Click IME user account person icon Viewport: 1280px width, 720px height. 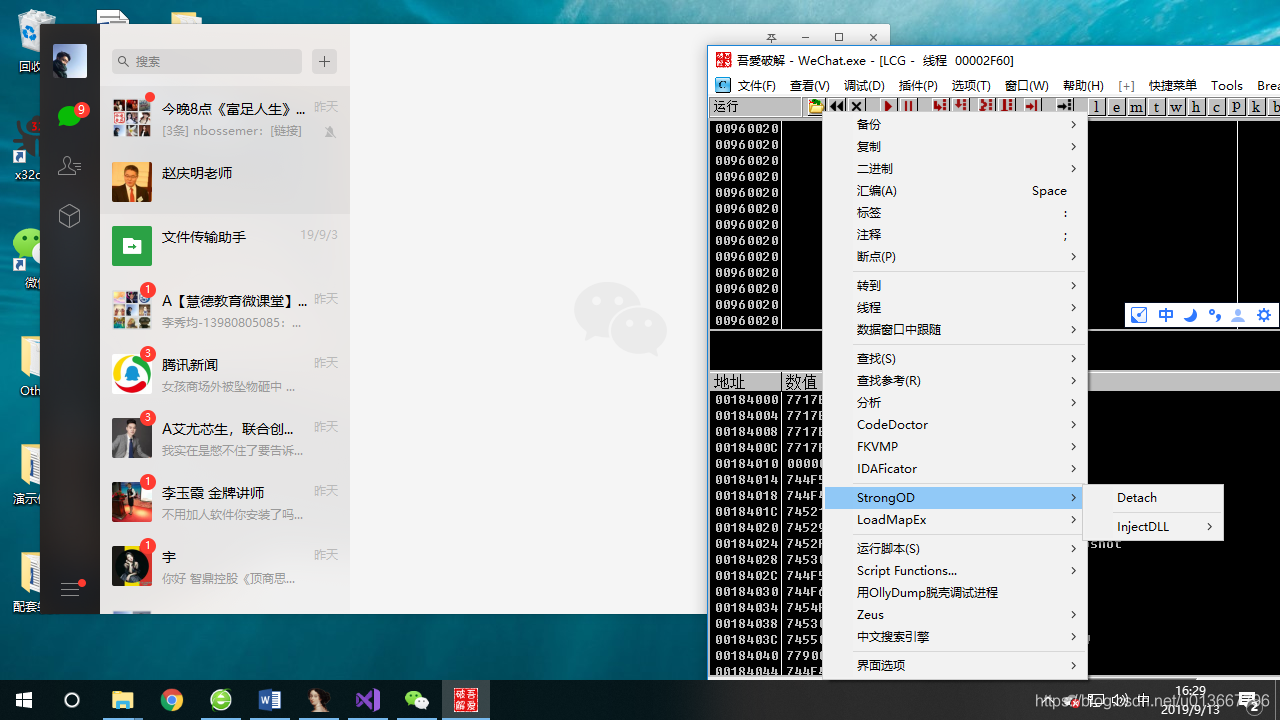pos(1238,315)
